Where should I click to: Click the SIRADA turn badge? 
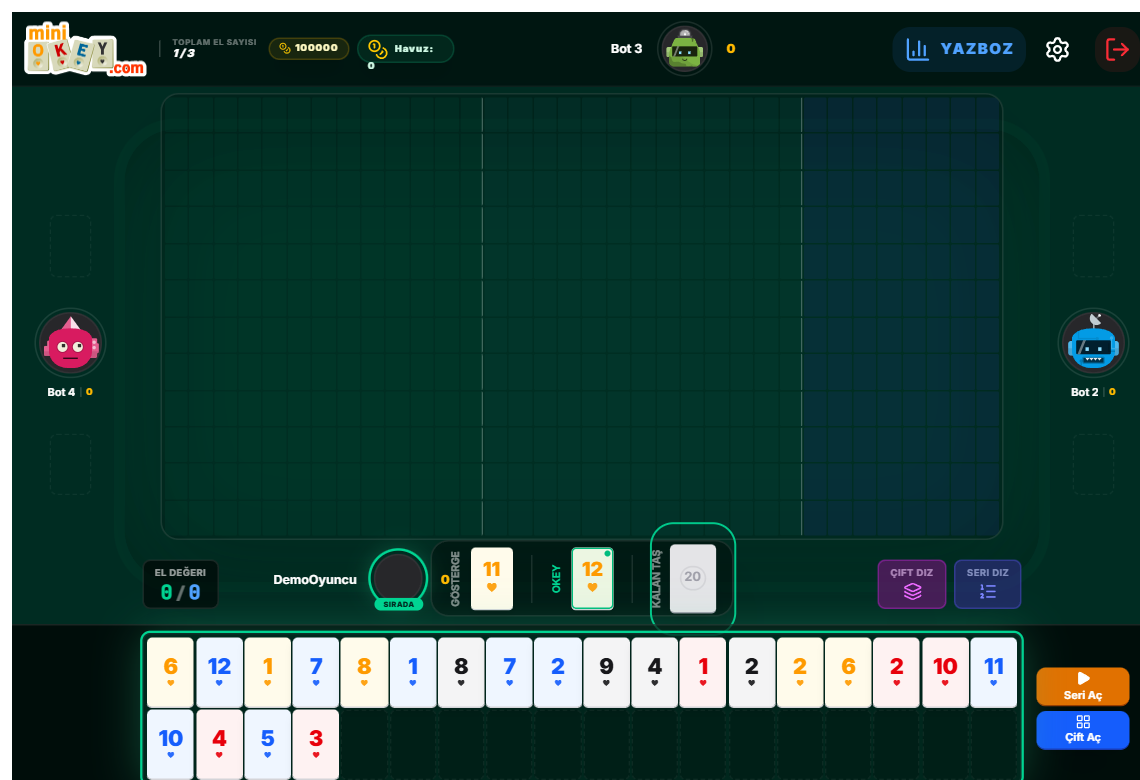pos(398,604)
